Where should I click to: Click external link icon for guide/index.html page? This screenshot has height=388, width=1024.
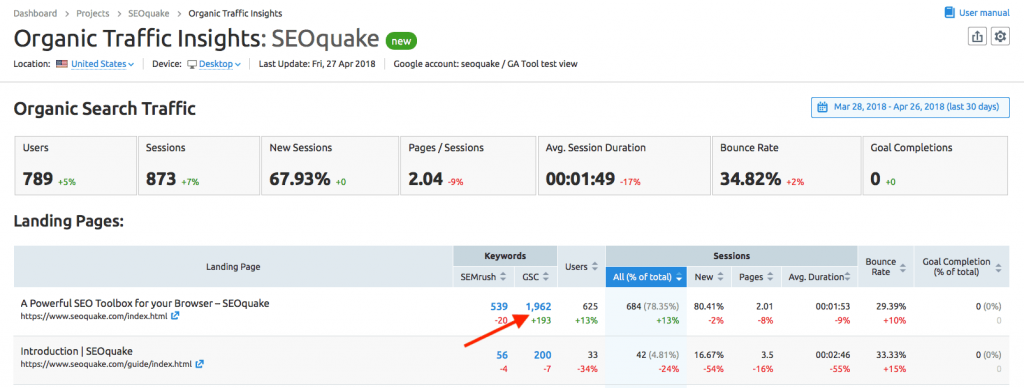click(199, 363)
